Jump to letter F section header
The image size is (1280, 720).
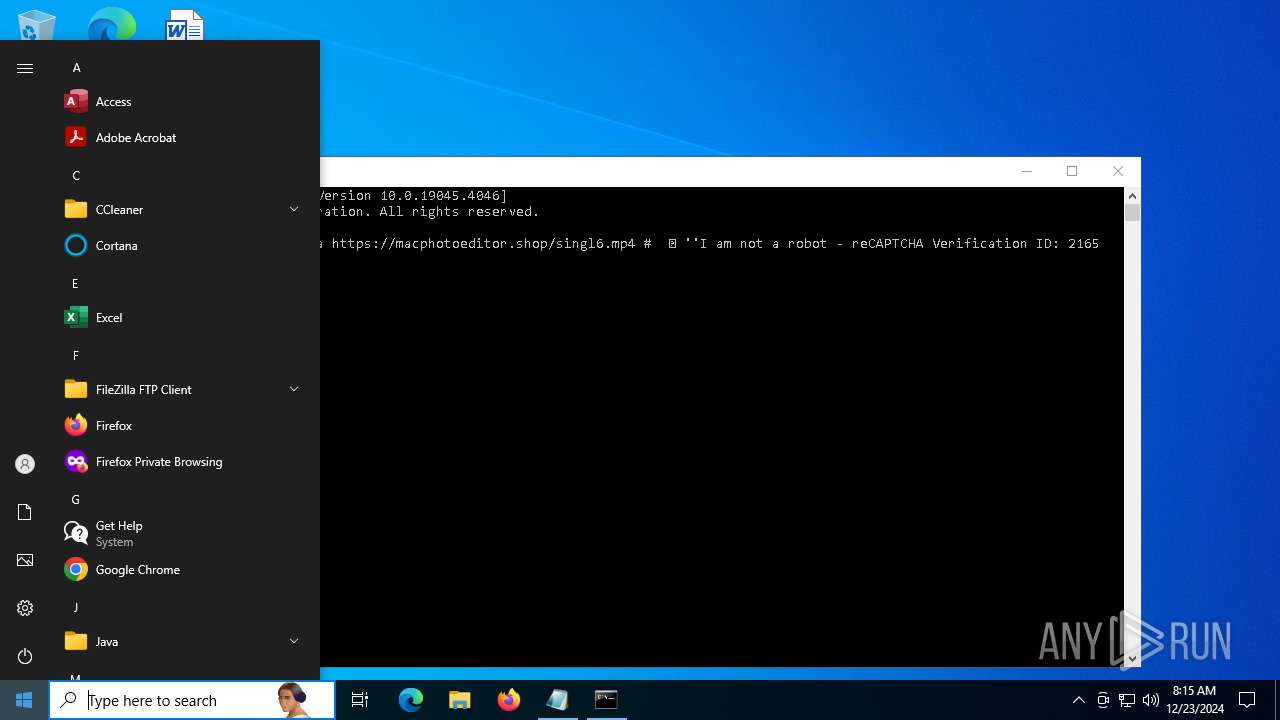[x=75, y=356]
